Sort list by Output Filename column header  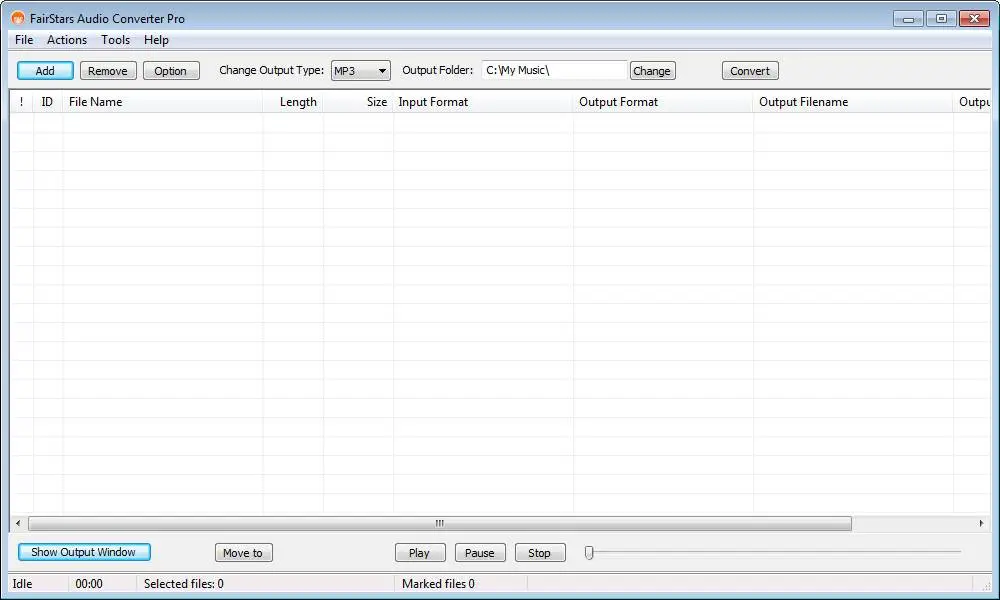click(x=853, y=102)
